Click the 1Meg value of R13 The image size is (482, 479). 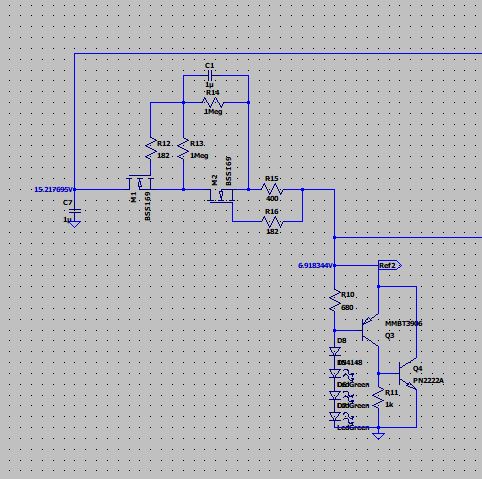[x=199, y=155]
